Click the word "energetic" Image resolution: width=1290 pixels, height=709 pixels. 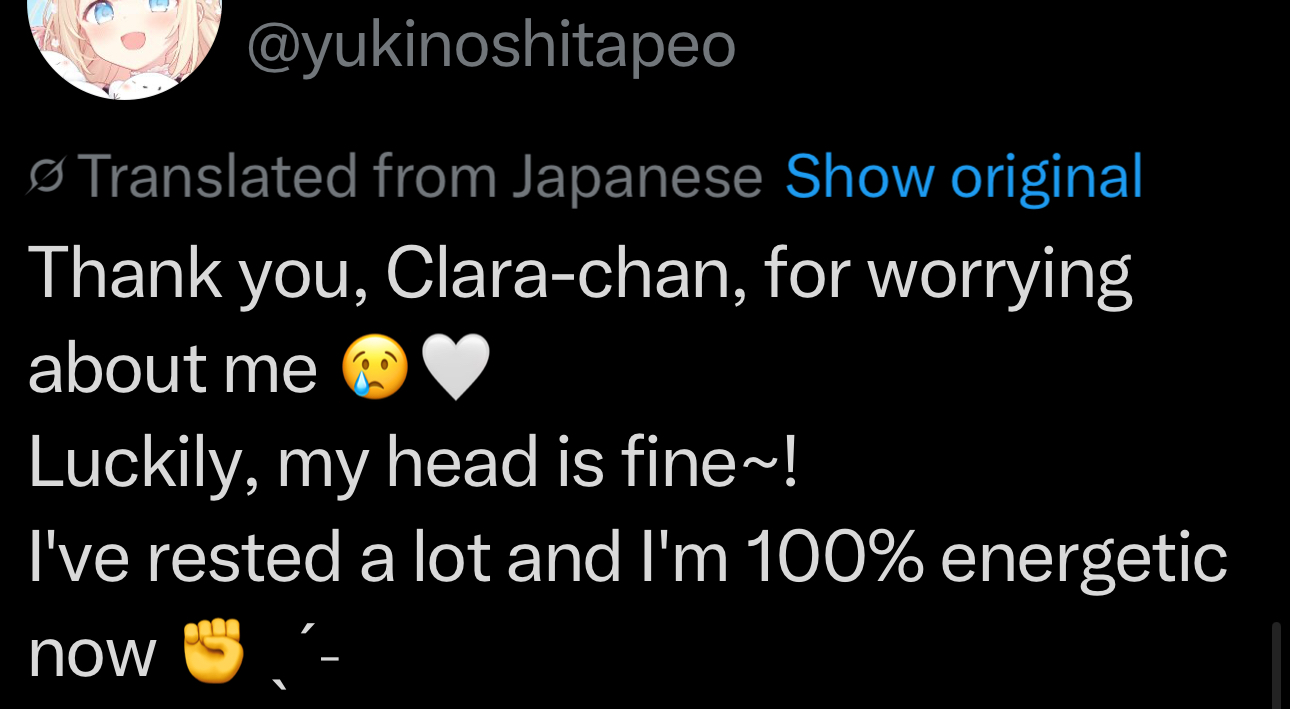tap(1084, 558)
